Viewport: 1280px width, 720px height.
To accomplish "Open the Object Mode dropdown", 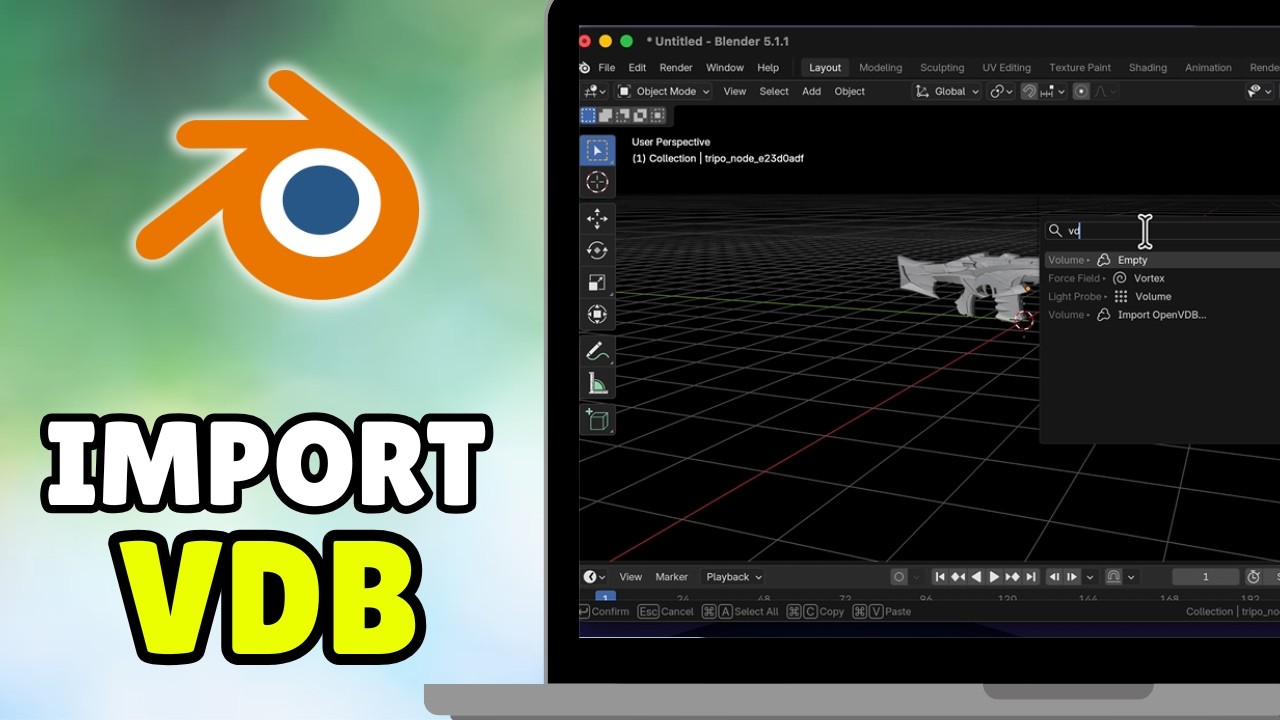I will (664, 91).
